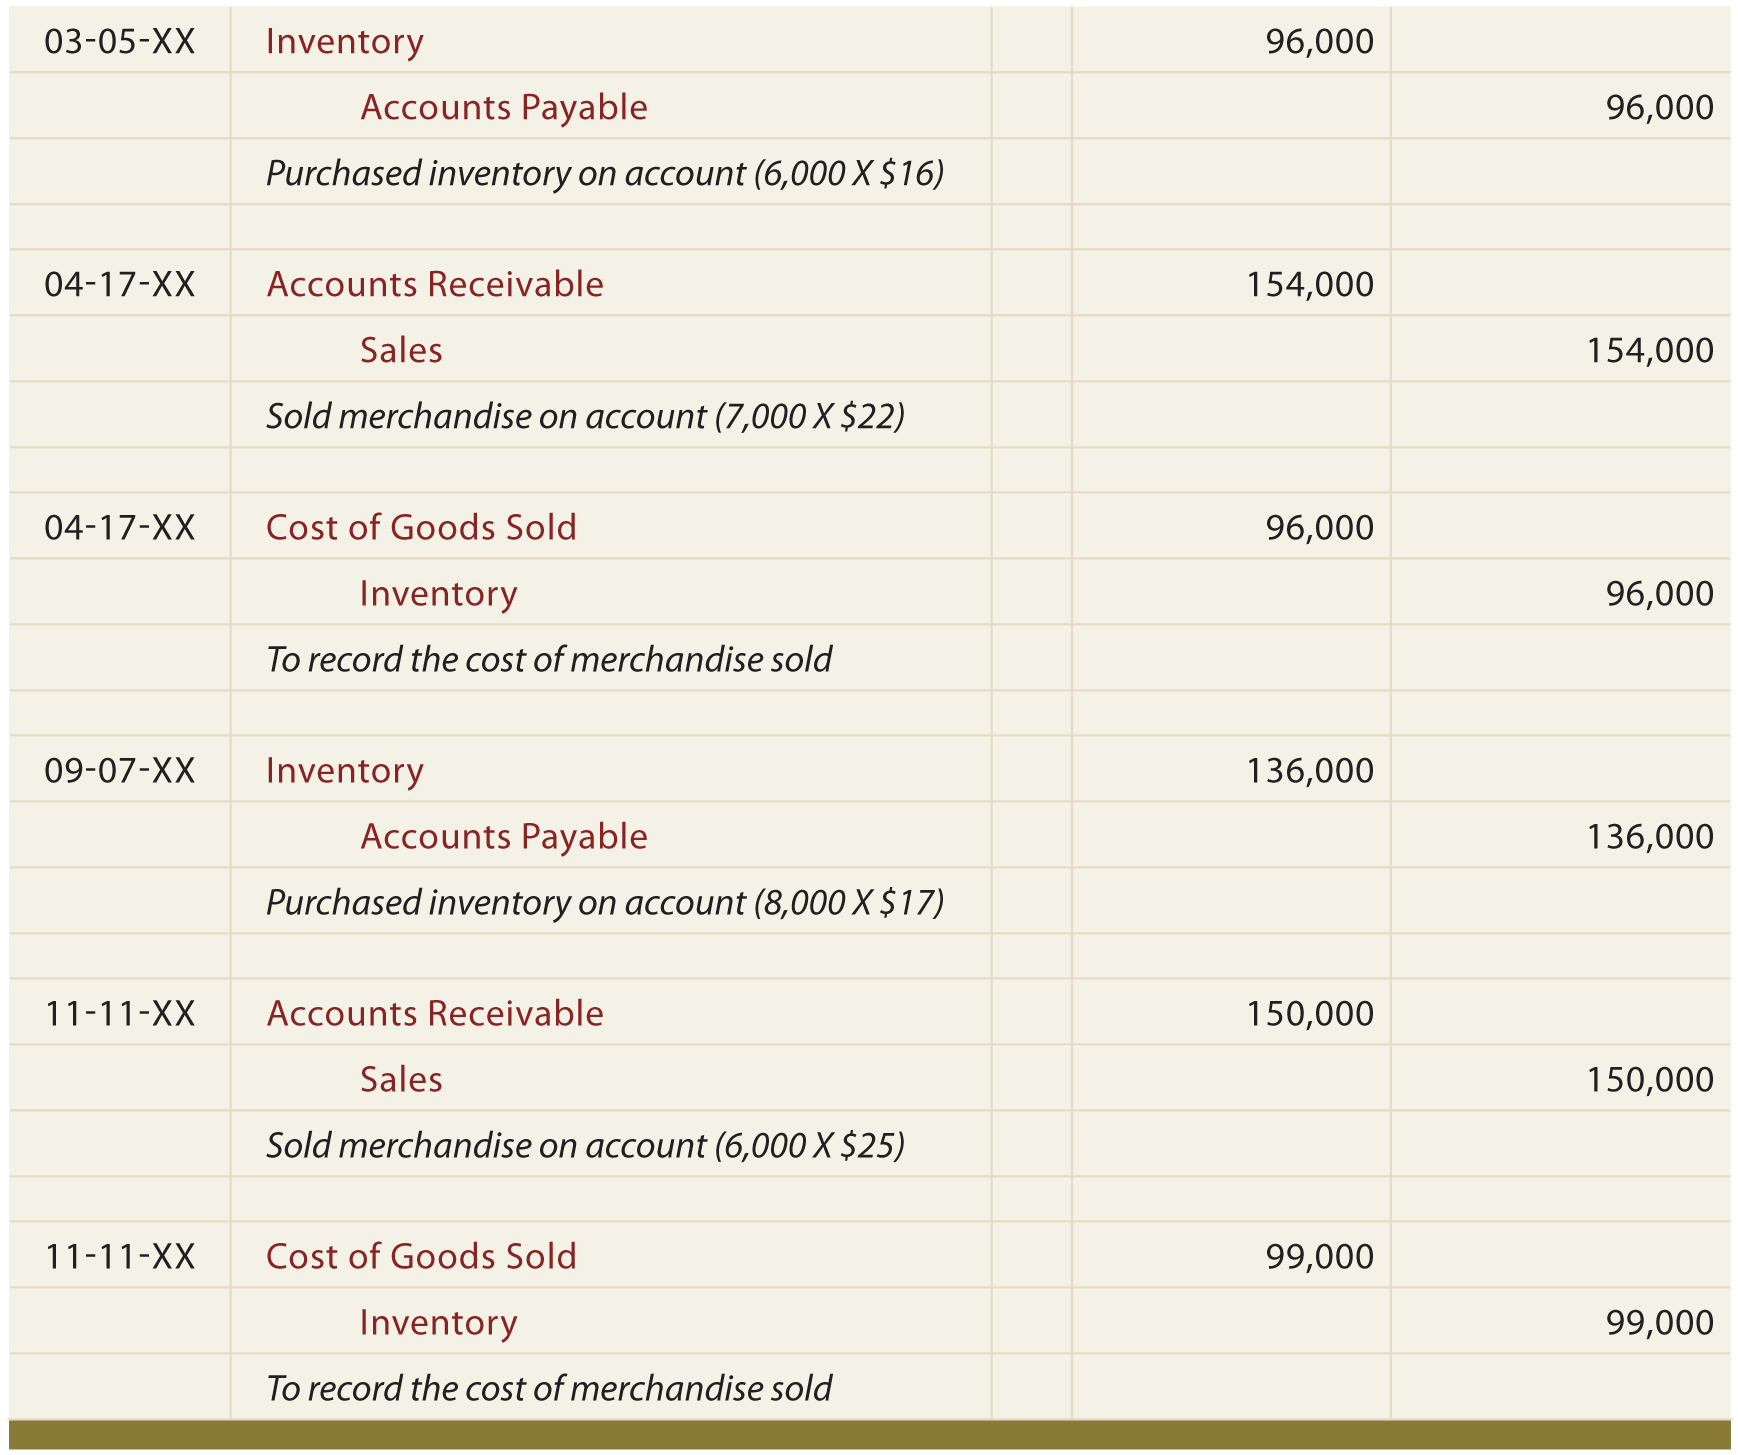Image resolution: width=1738 pixels, height=1455 pixels.
Task: Click Inventory account in 03-05-XX entry
Action: pos(345,42)
